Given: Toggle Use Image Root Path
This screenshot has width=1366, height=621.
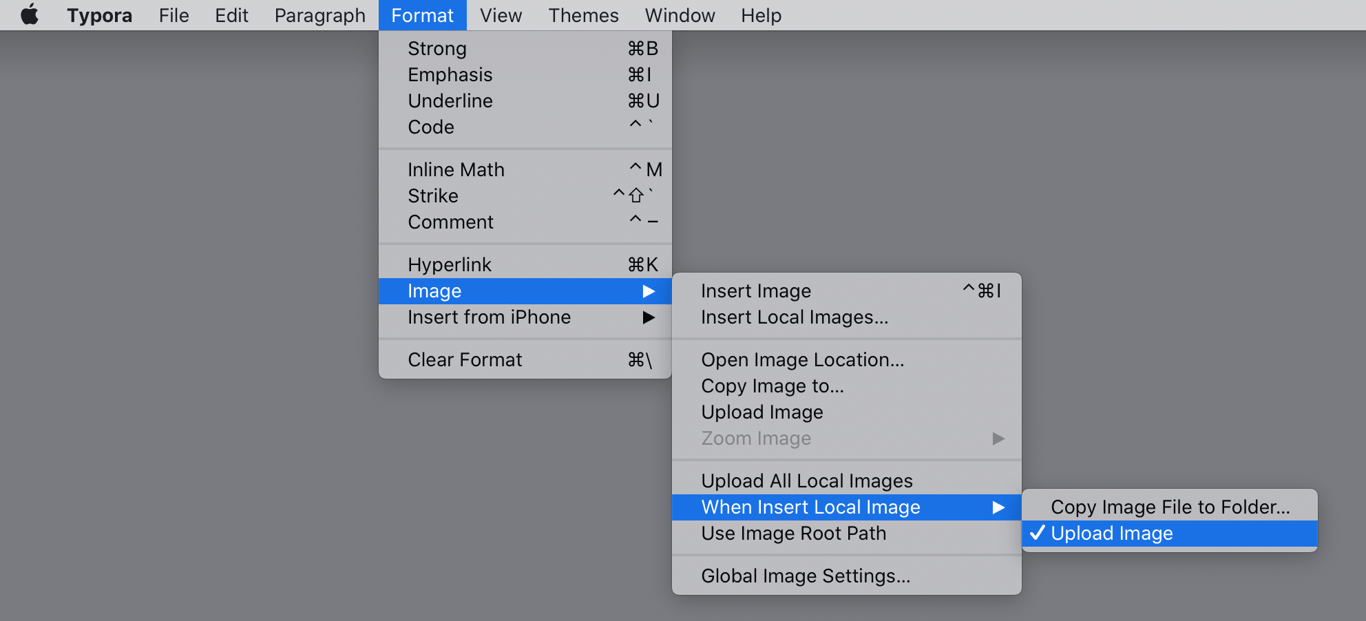Looking at the screenshot, I should [x=793, y=533].
